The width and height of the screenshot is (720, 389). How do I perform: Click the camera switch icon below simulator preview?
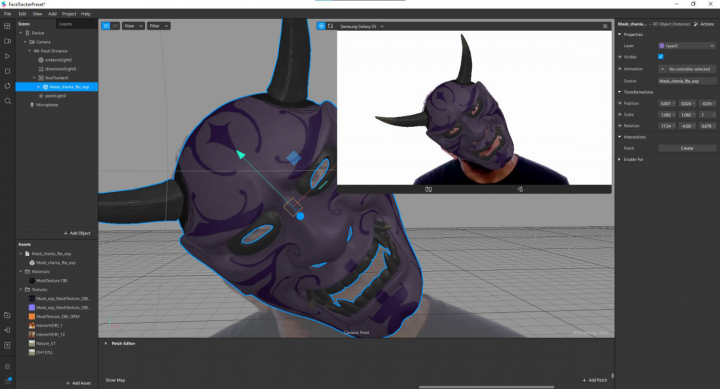[x=428, y=189]
